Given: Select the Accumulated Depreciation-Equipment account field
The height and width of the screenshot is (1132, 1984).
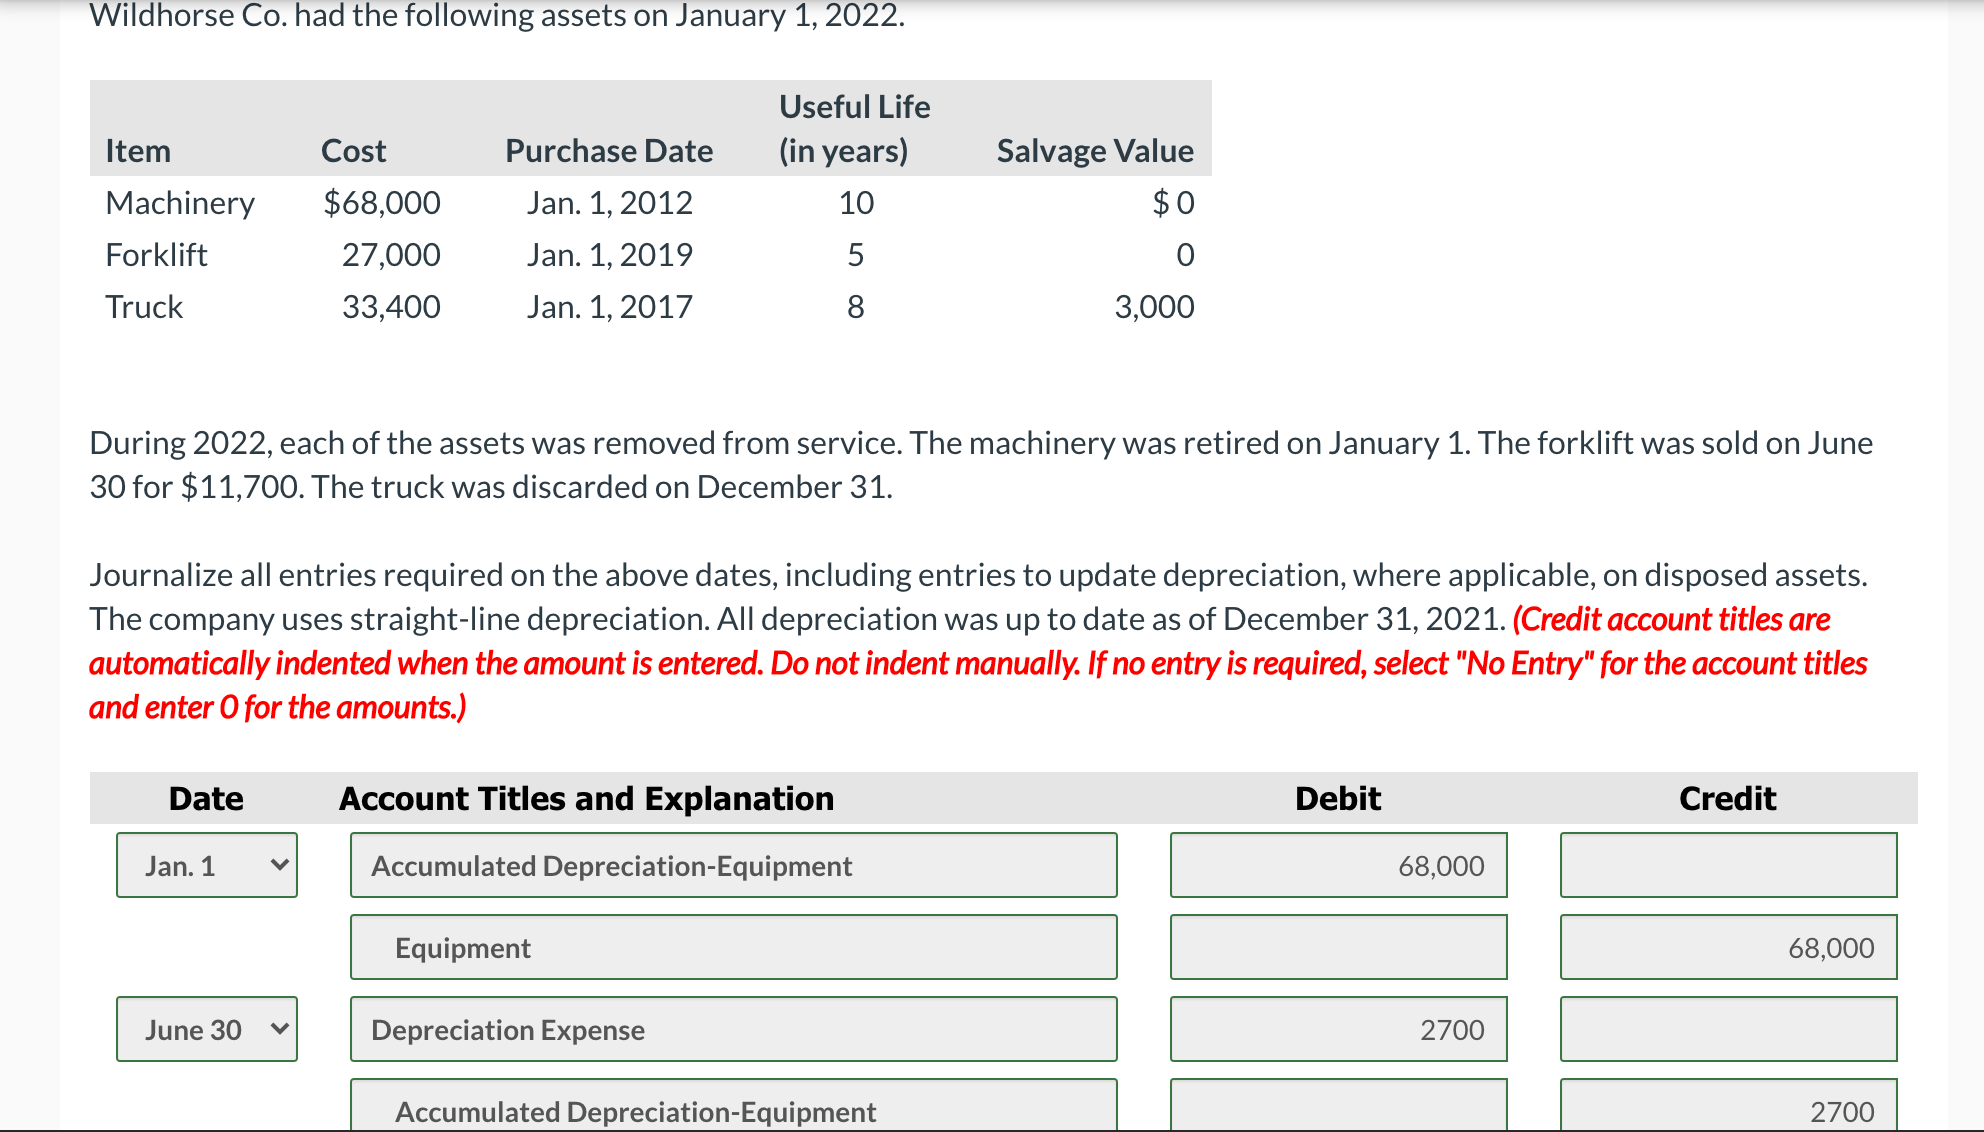Looking at the screenshot, I should coord(733,864).
